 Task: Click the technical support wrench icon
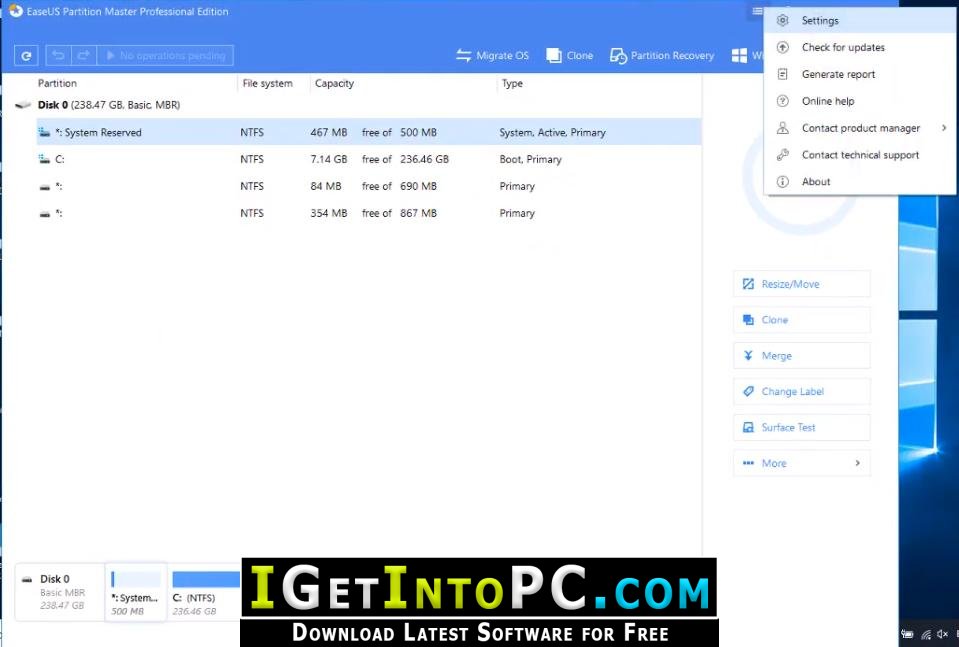coord(782,155)
